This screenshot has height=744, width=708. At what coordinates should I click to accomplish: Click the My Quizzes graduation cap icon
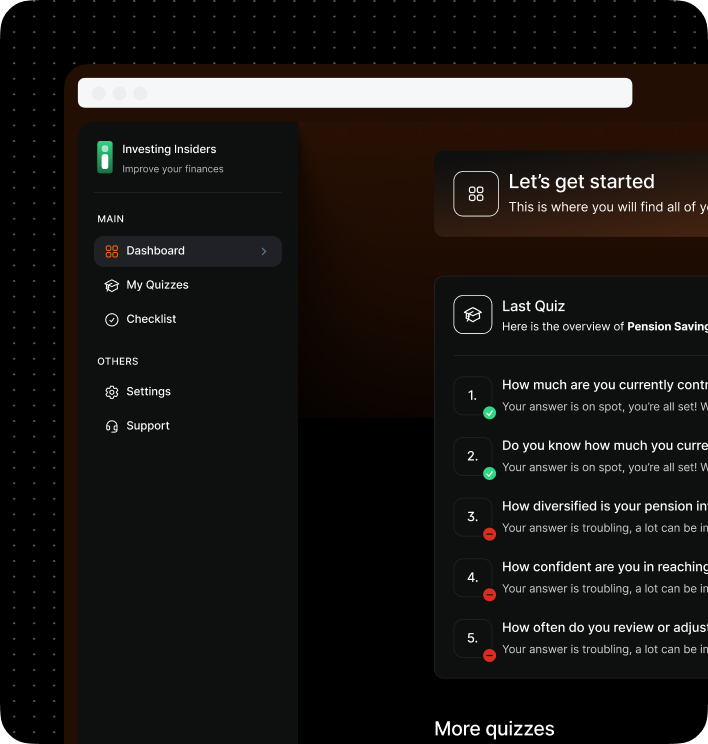(112, 285)
